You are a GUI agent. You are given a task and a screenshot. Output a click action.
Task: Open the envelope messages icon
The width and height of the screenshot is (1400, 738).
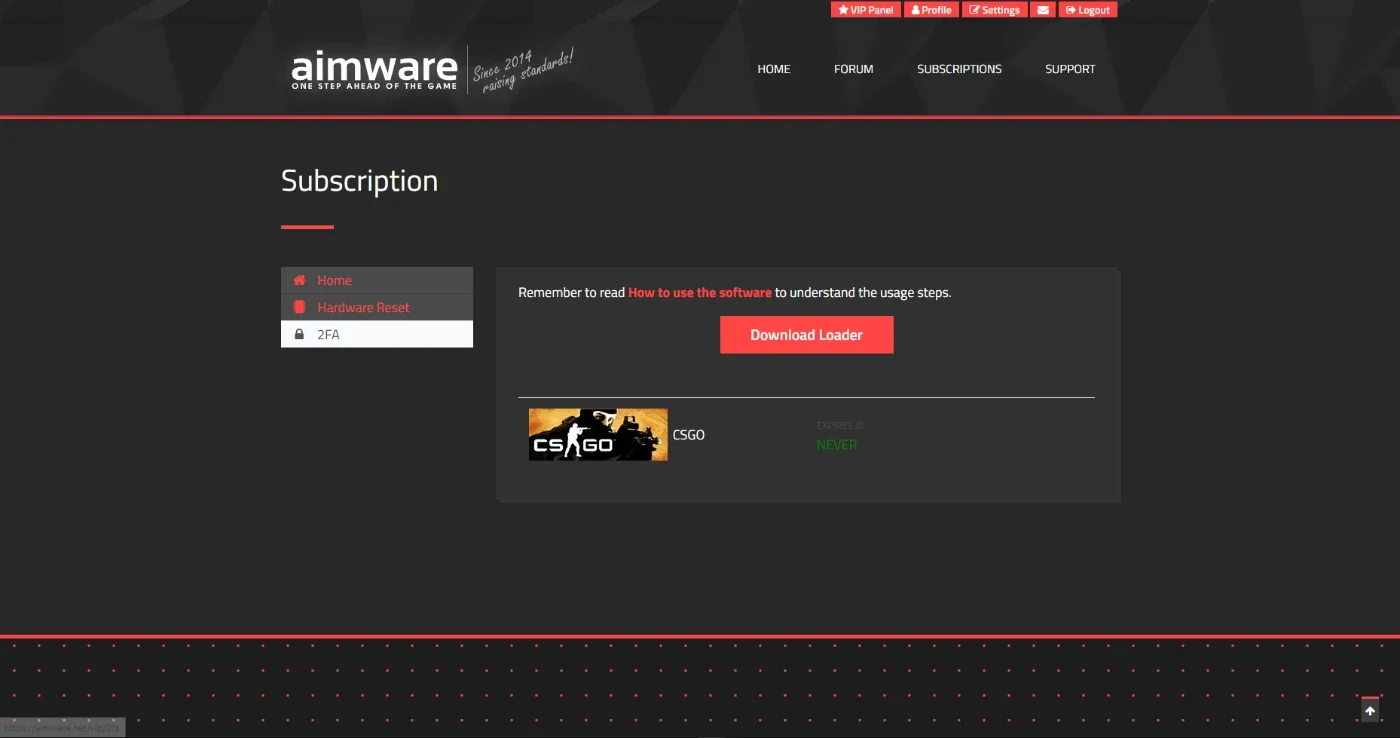[x=1043, y=10]
